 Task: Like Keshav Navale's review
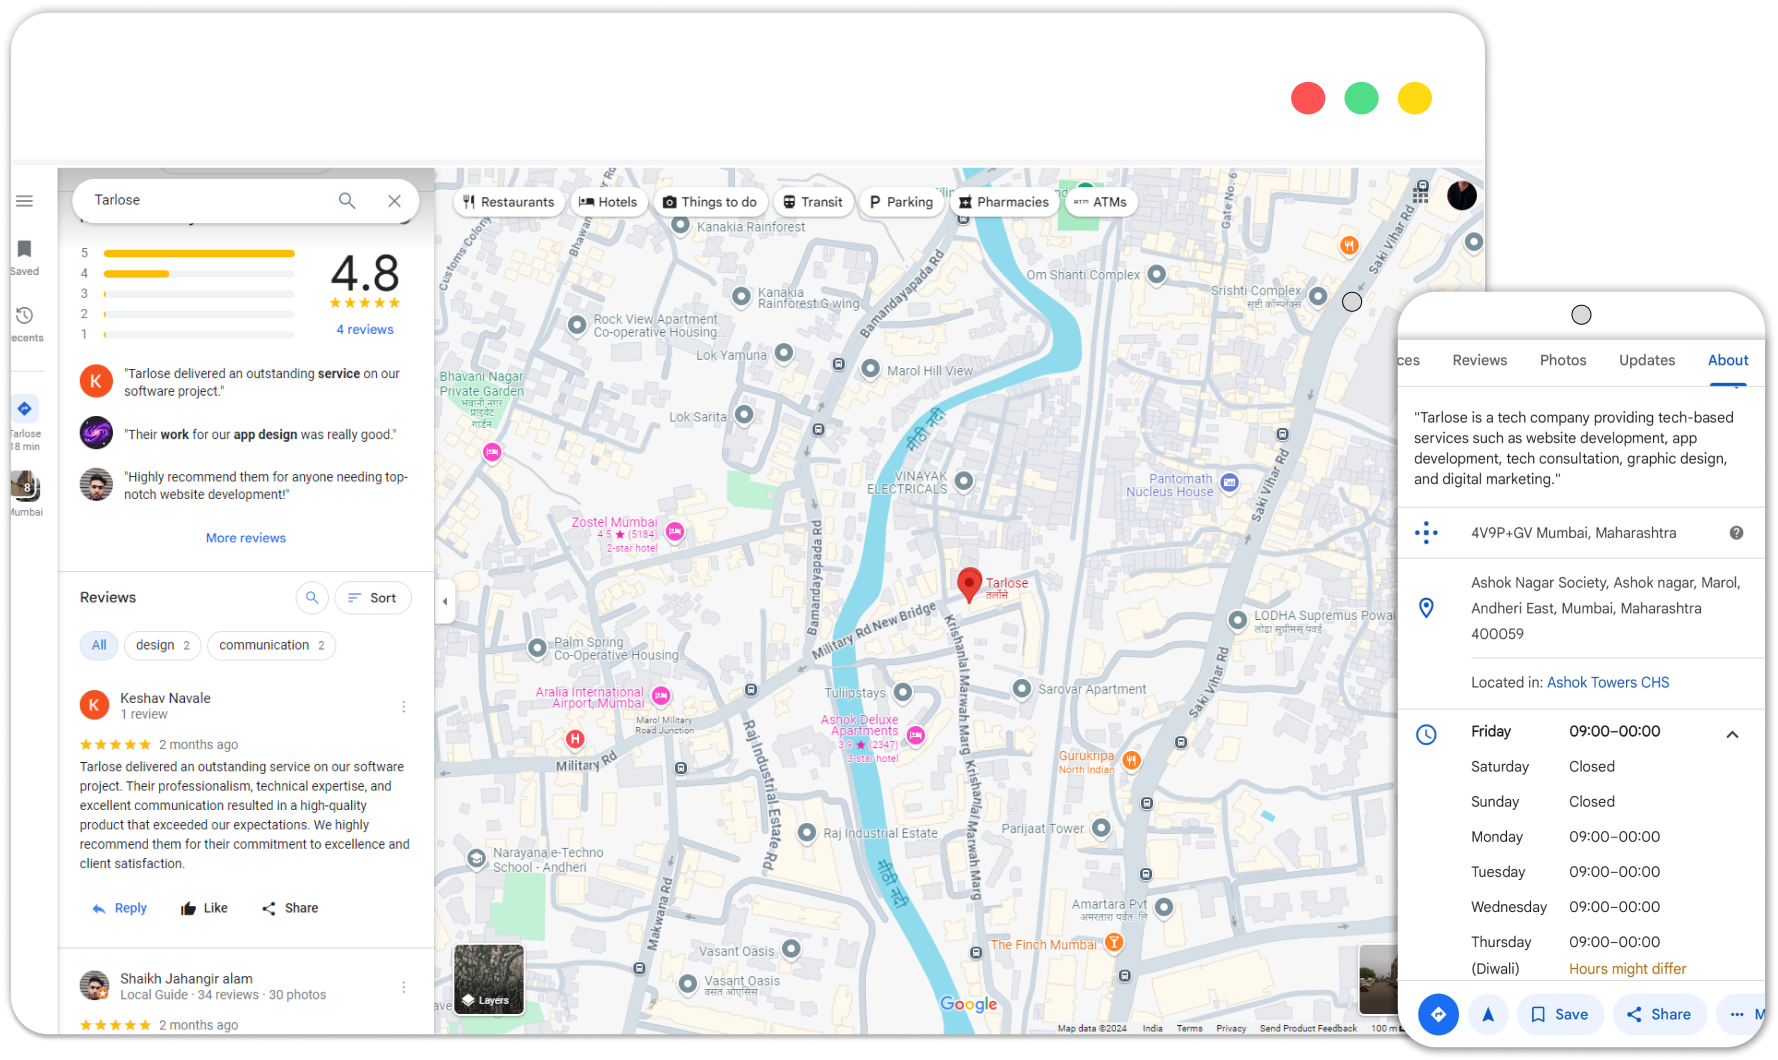pyautogui.click(x=204, y=908)
